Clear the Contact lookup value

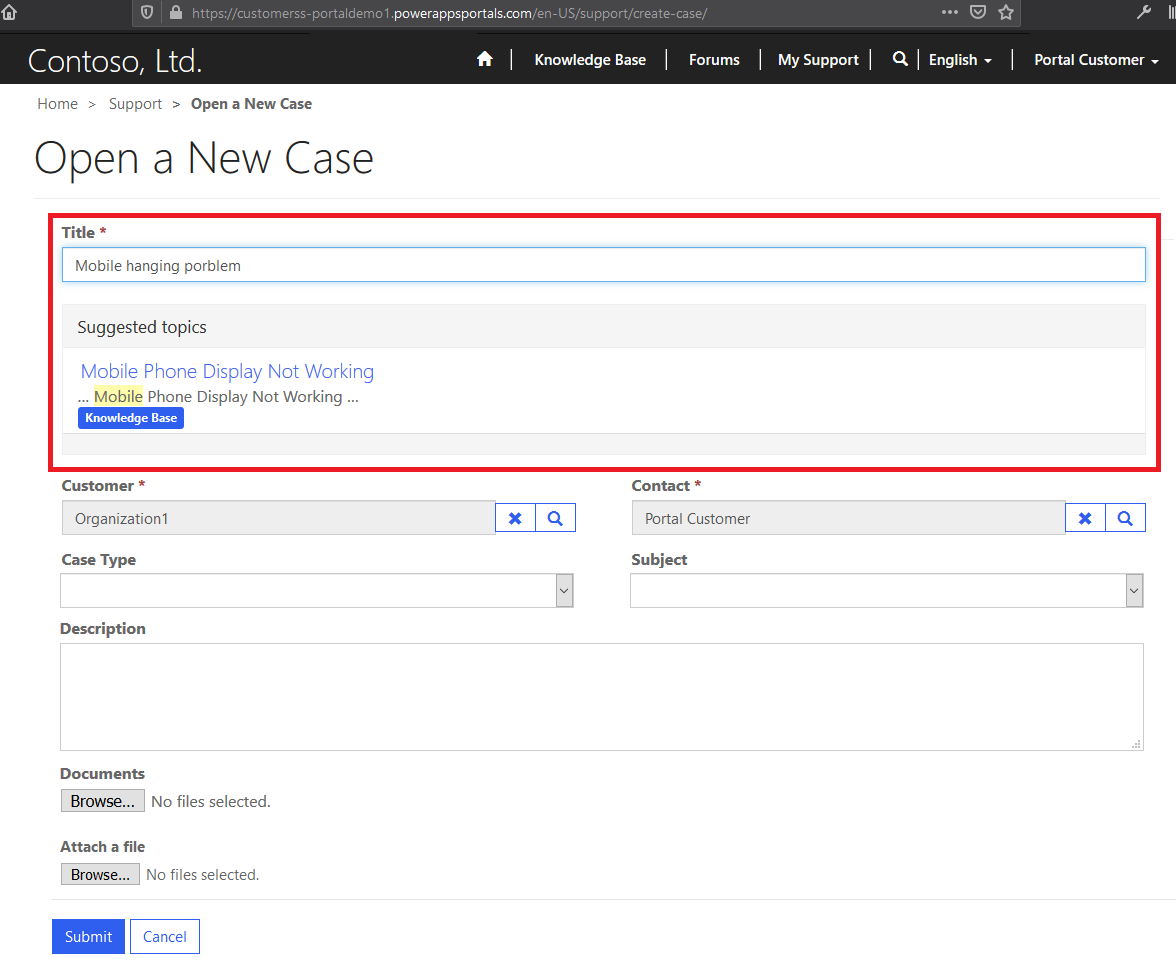[x=1085, y=518]
